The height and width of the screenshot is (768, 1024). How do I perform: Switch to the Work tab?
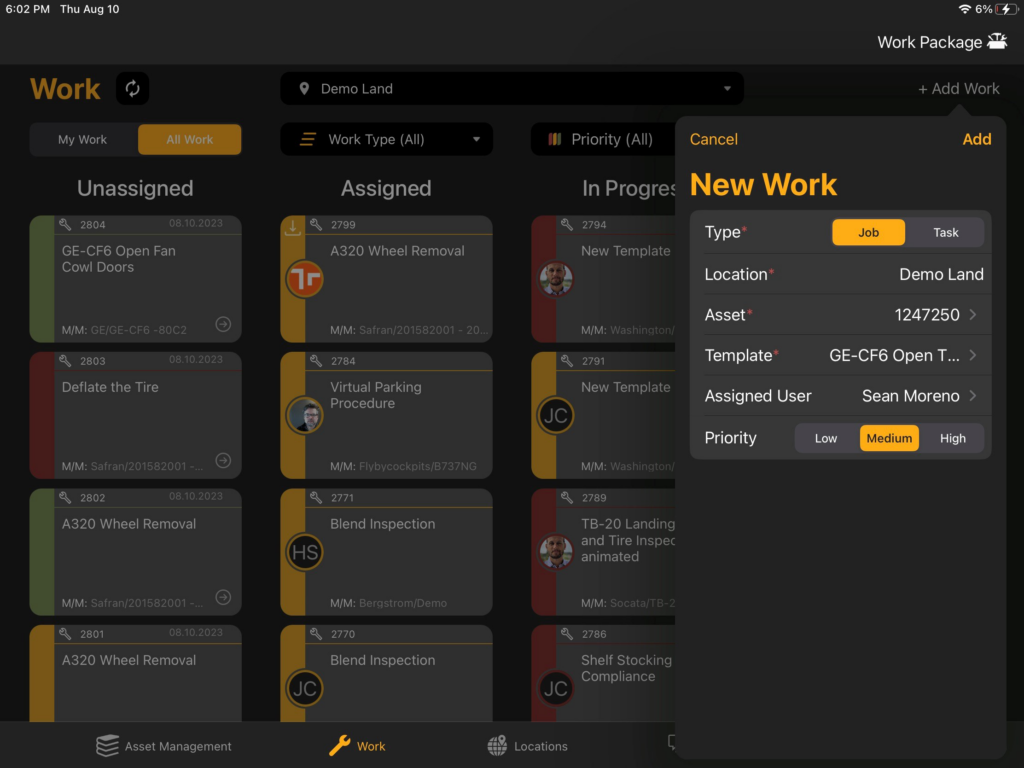coord(357,745)
